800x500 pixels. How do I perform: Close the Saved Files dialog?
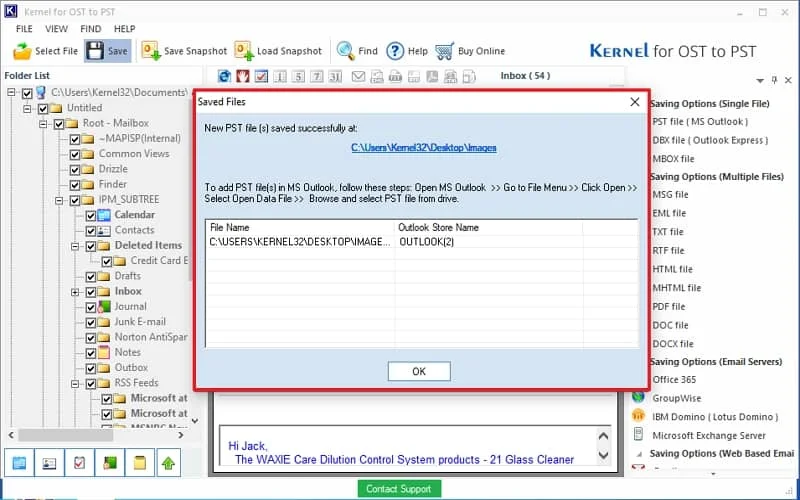click(x=635, y=102)
